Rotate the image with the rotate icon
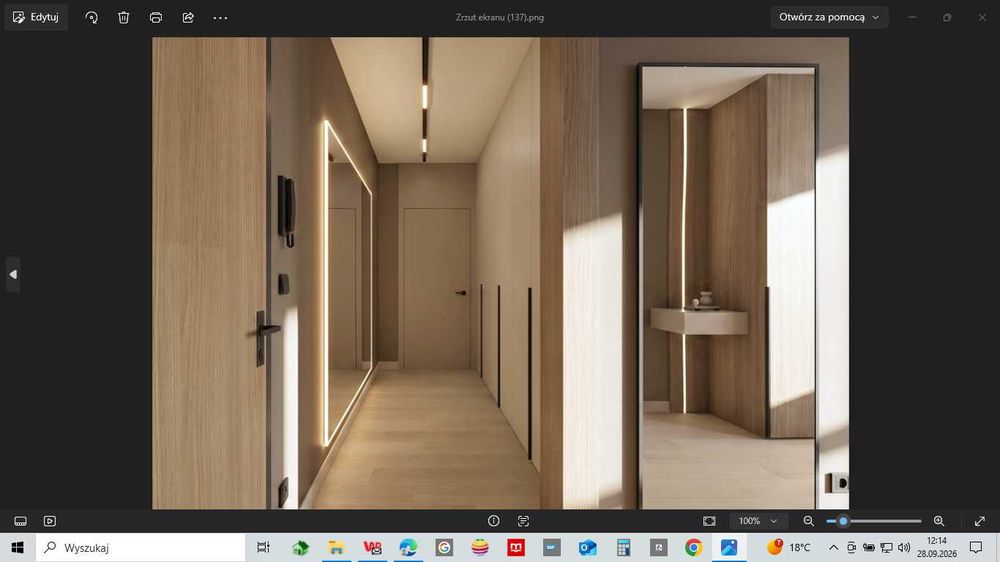This screenshot has width=1000, height=562. pos(92,18)
